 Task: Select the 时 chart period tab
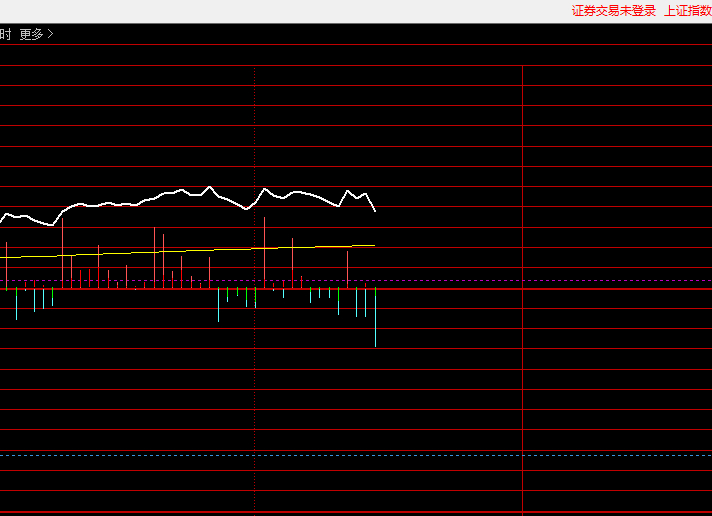point(5,34)
